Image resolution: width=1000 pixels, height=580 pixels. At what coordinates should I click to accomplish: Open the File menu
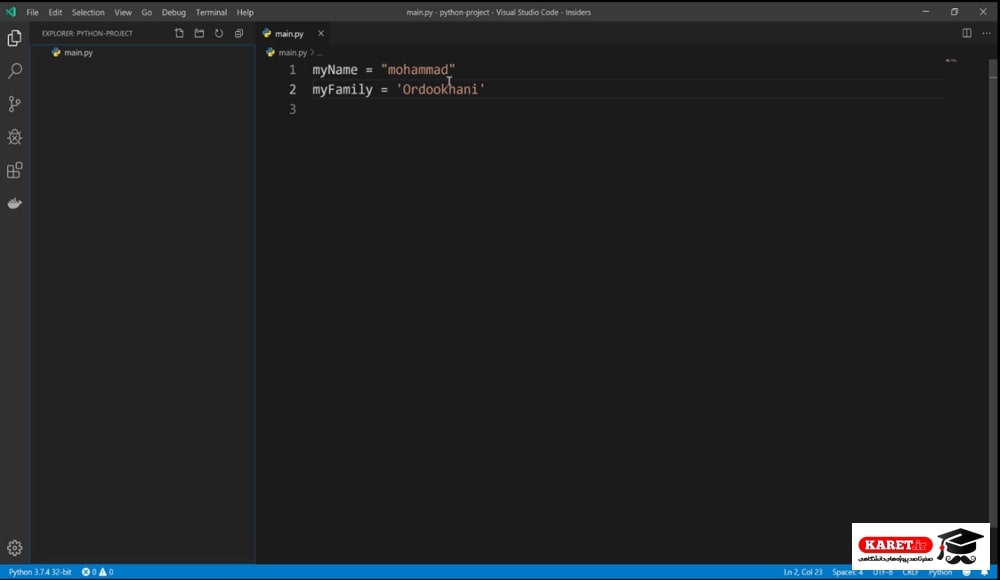[33, 12]
